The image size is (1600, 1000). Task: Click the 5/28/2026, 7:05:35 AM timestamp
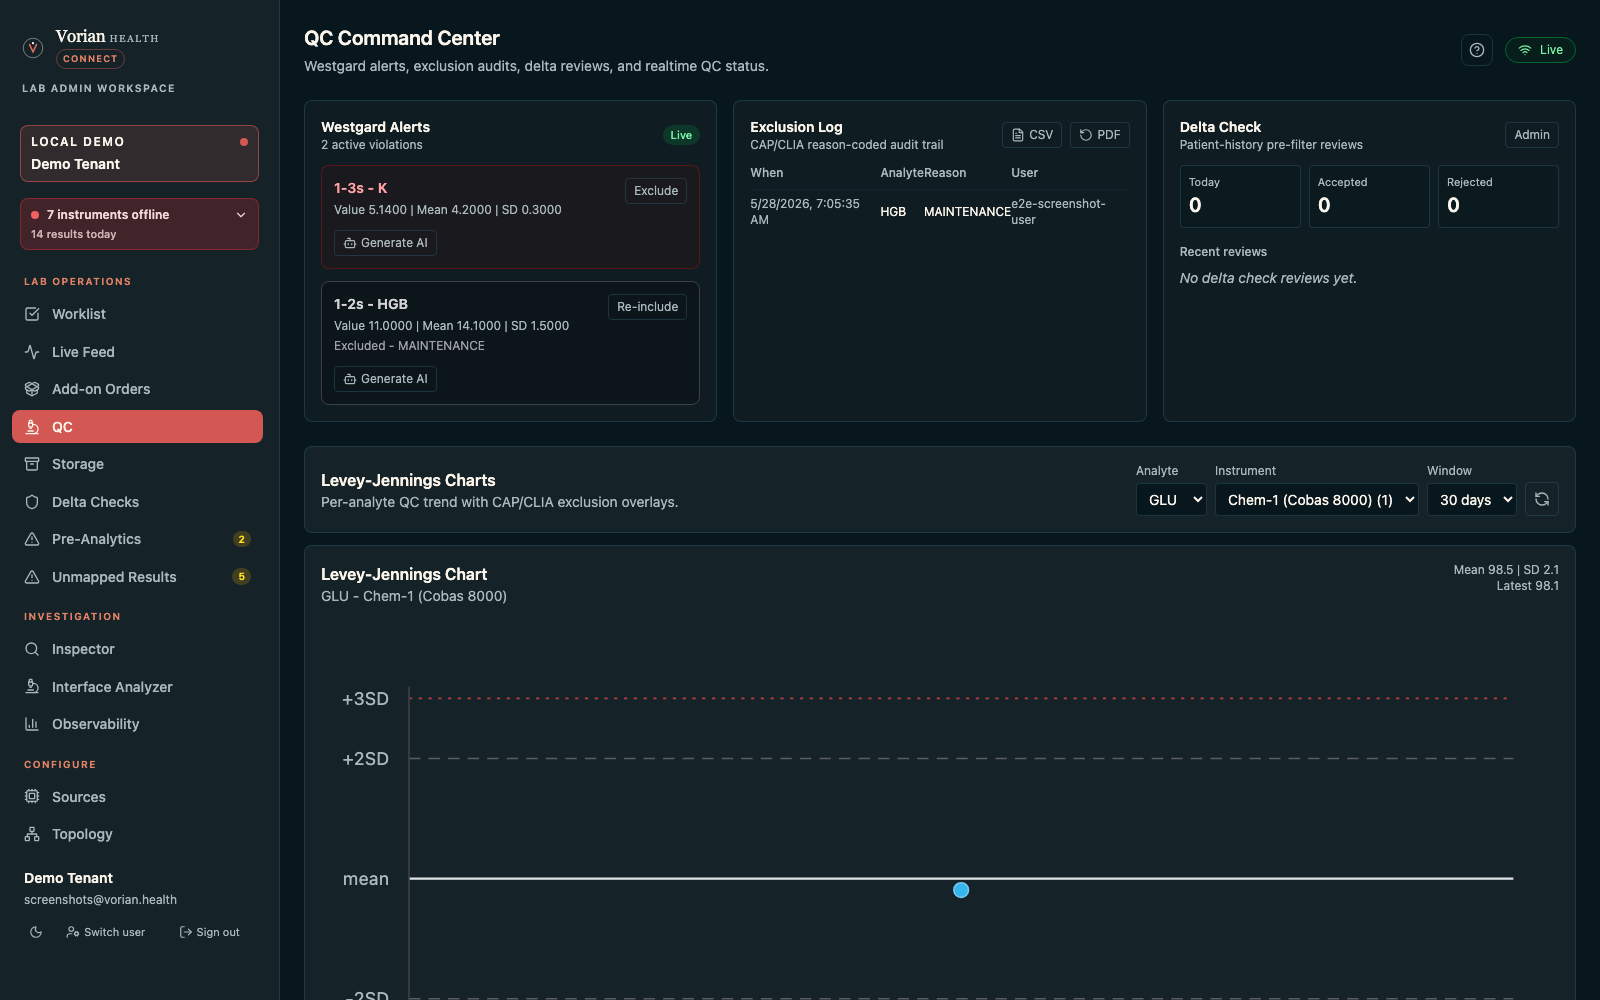point(805,212)
